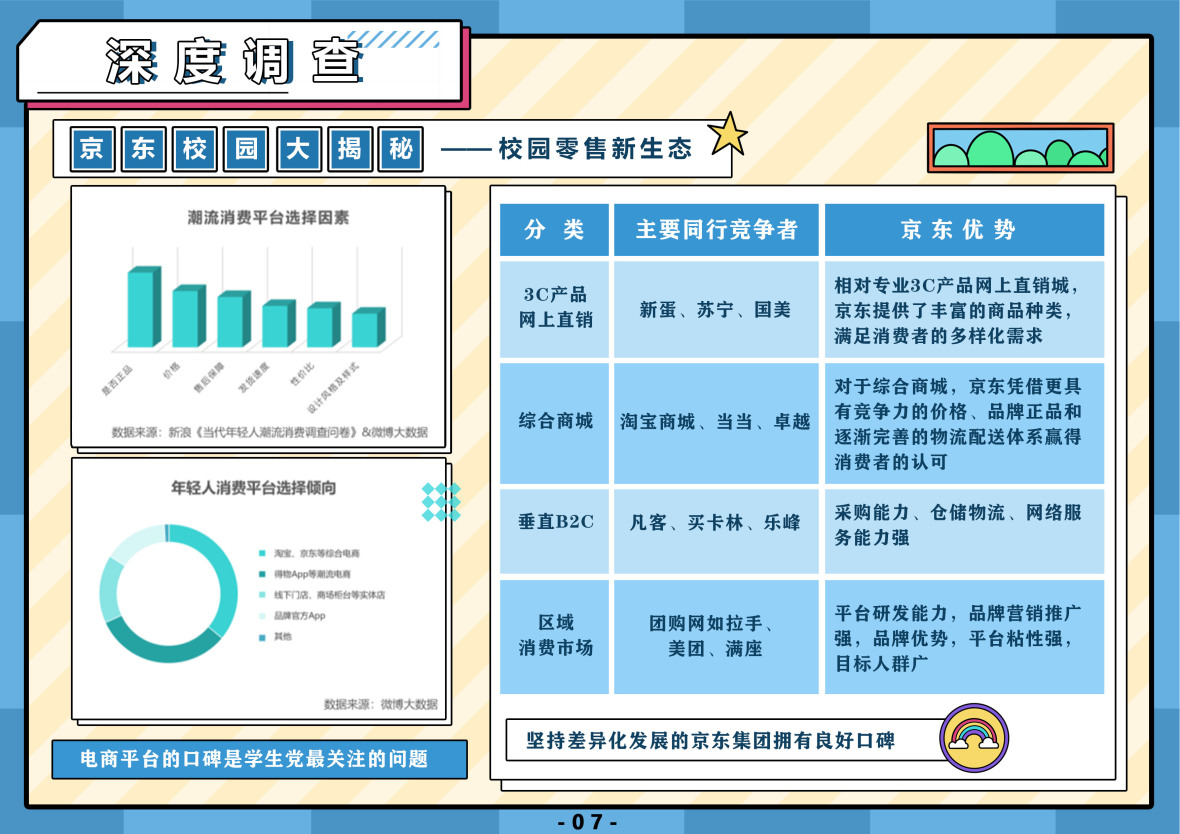
Task: Click the 揭 character tile
Action: coord(349,148)
